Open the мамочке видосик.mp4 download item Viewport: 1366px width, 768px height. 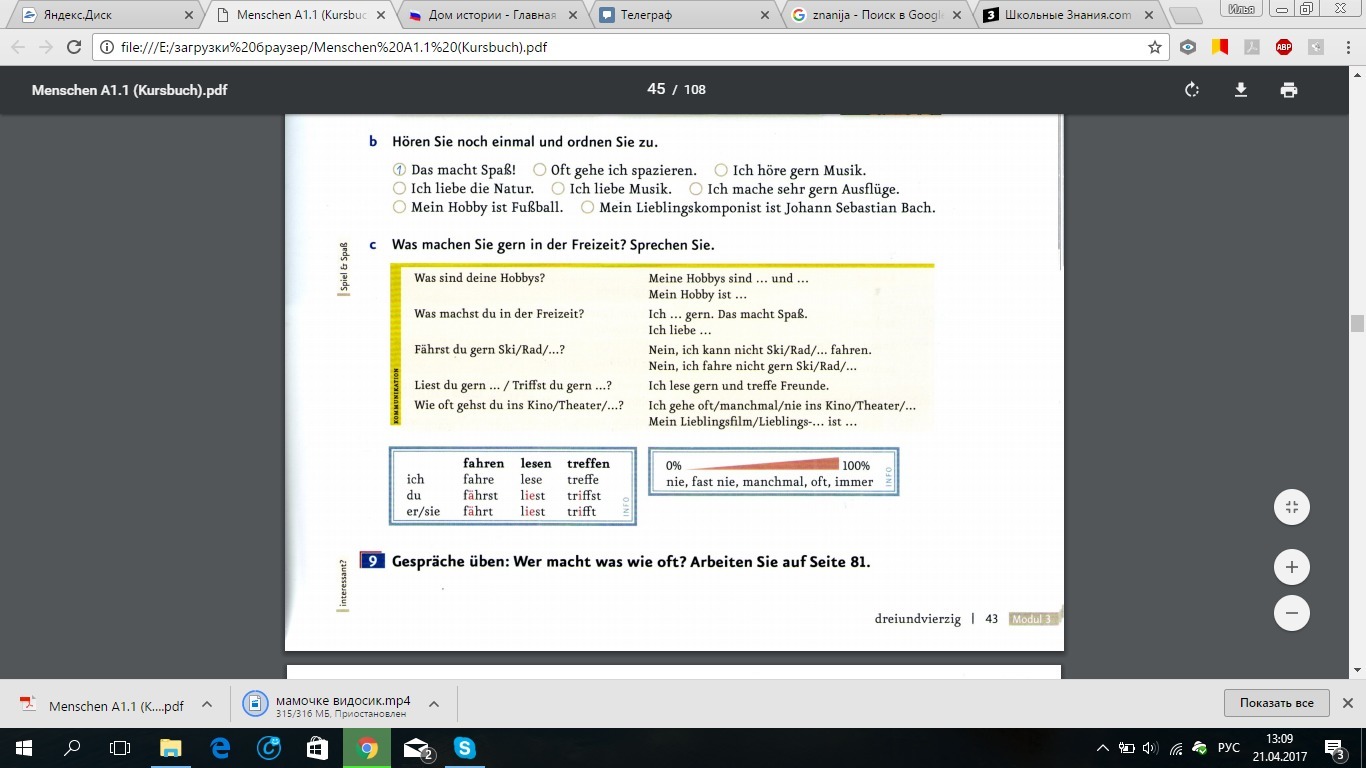pyautogui.click(x=330, y=705)
